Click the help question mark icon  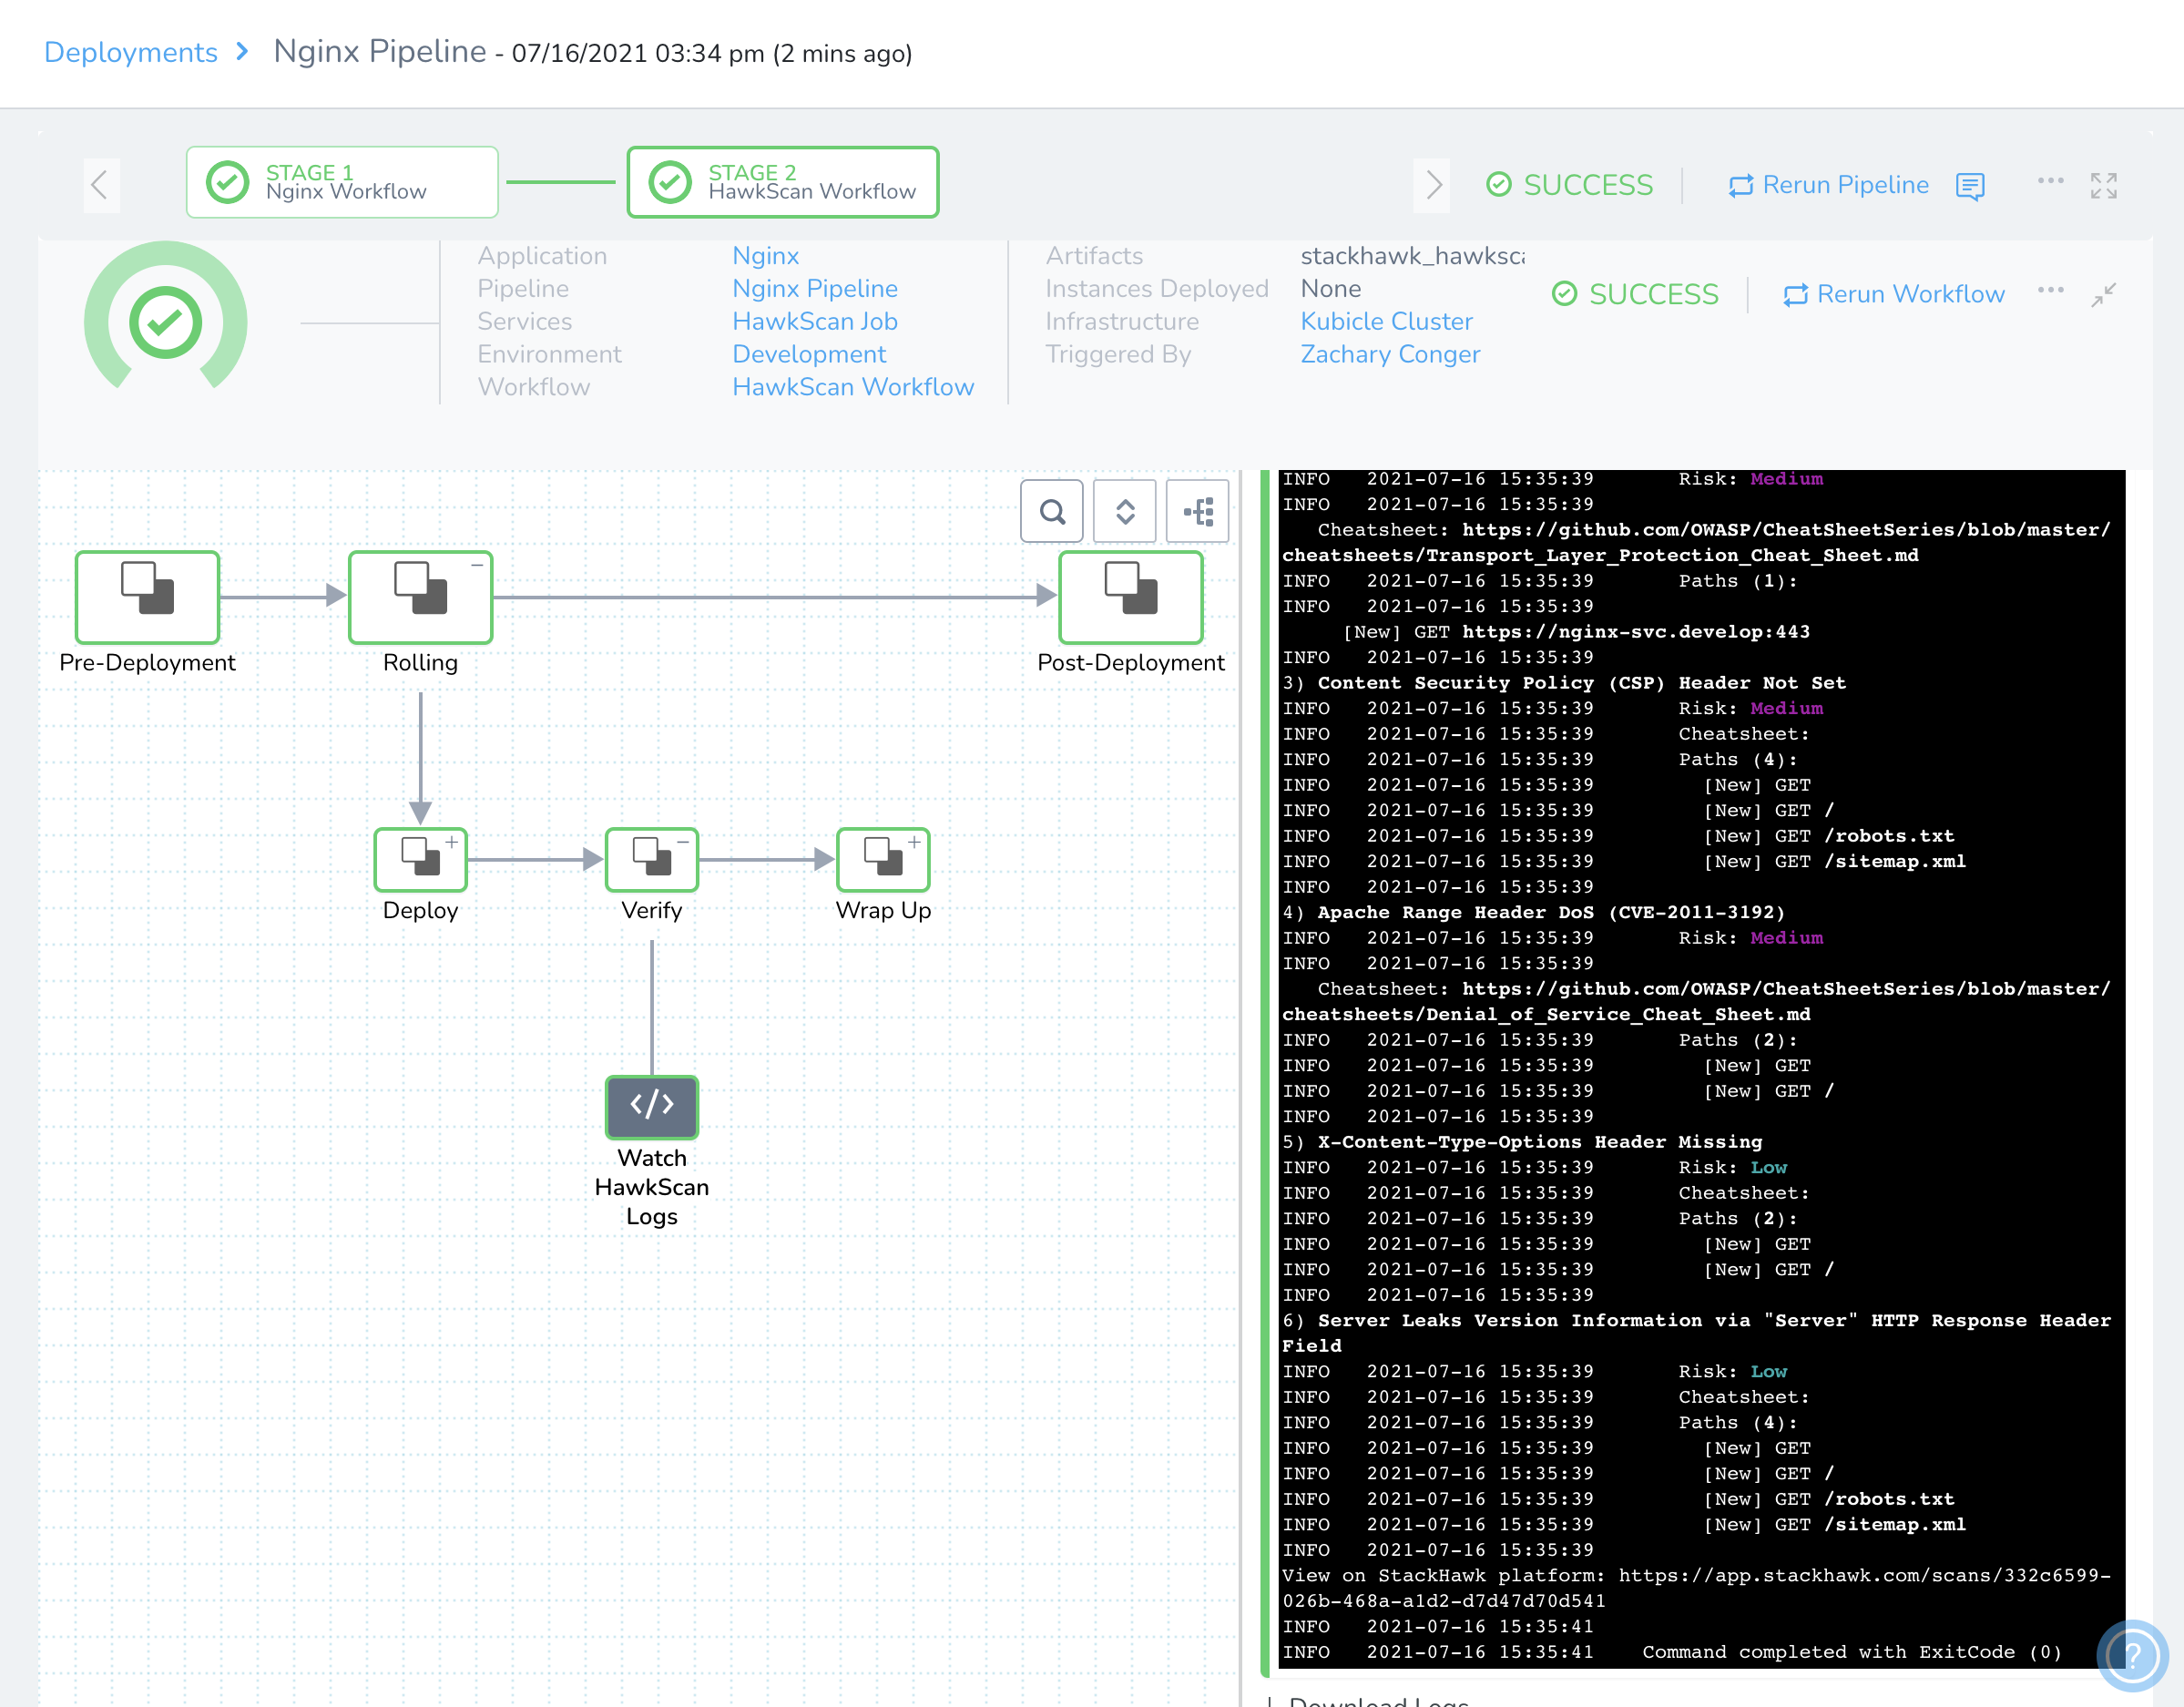pyautogui.click(x=2133, y=1655)
